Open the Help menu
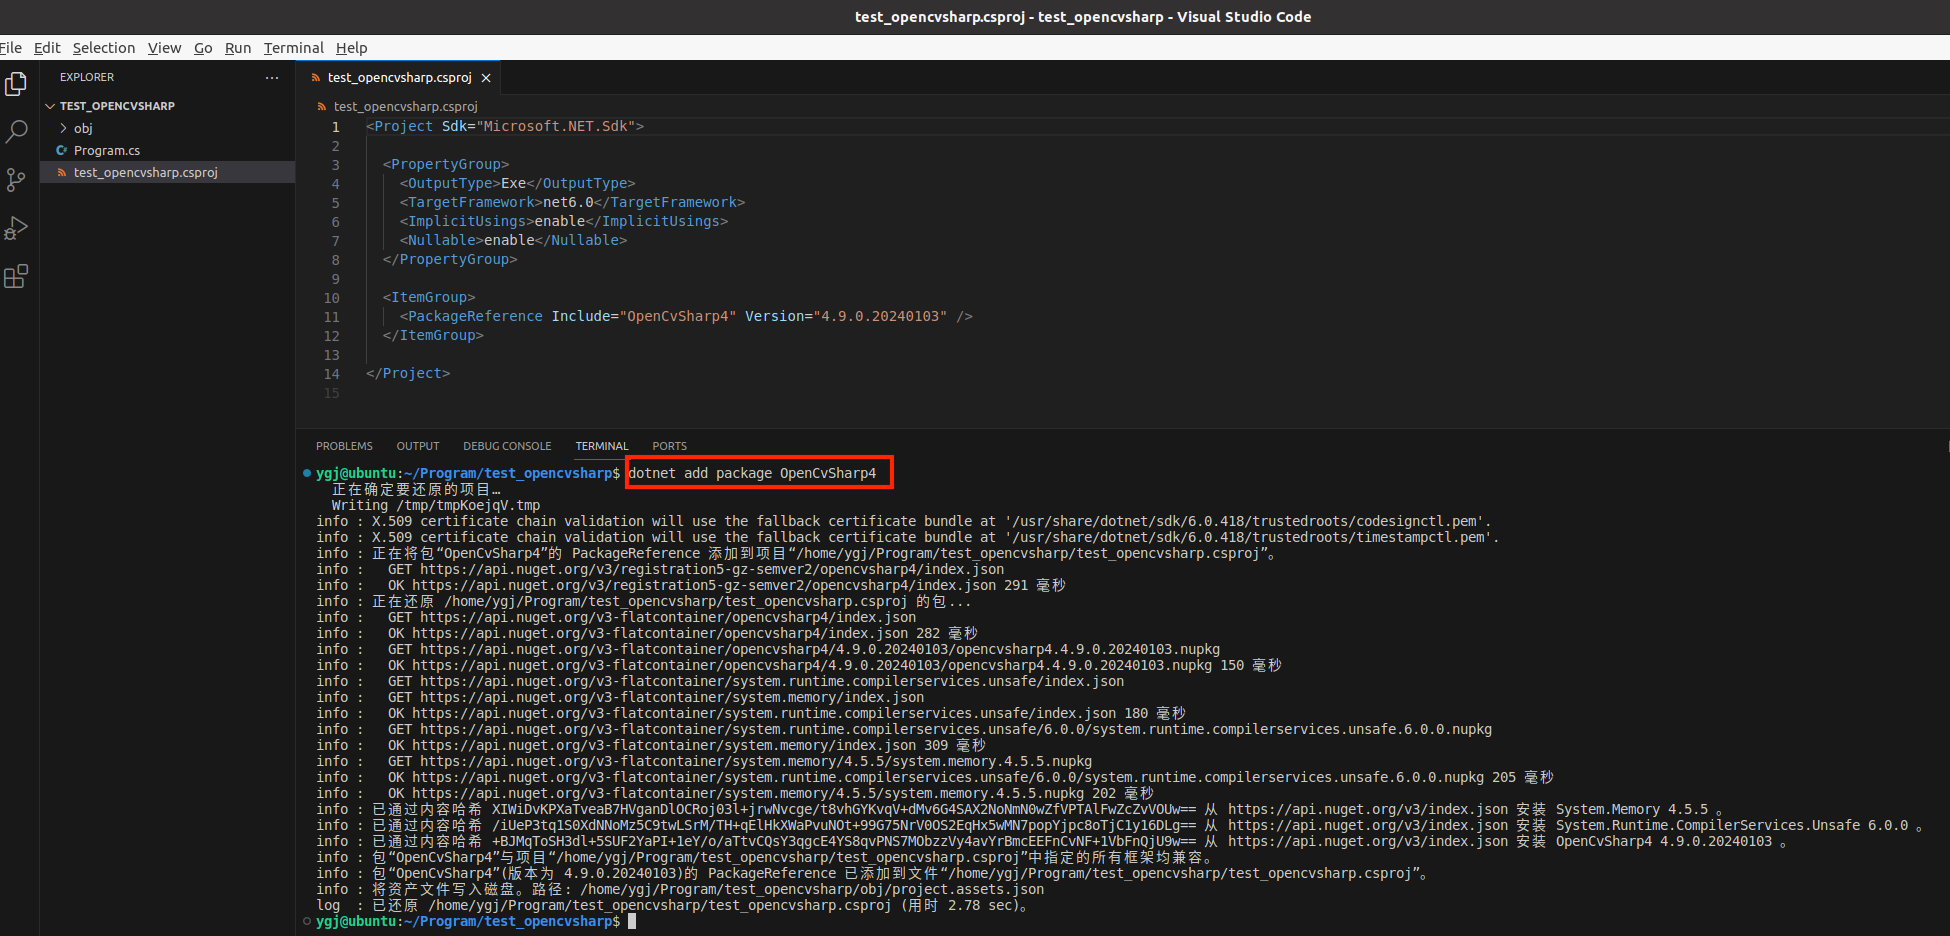Screen dimensions: 1950x936 [352, 48]
